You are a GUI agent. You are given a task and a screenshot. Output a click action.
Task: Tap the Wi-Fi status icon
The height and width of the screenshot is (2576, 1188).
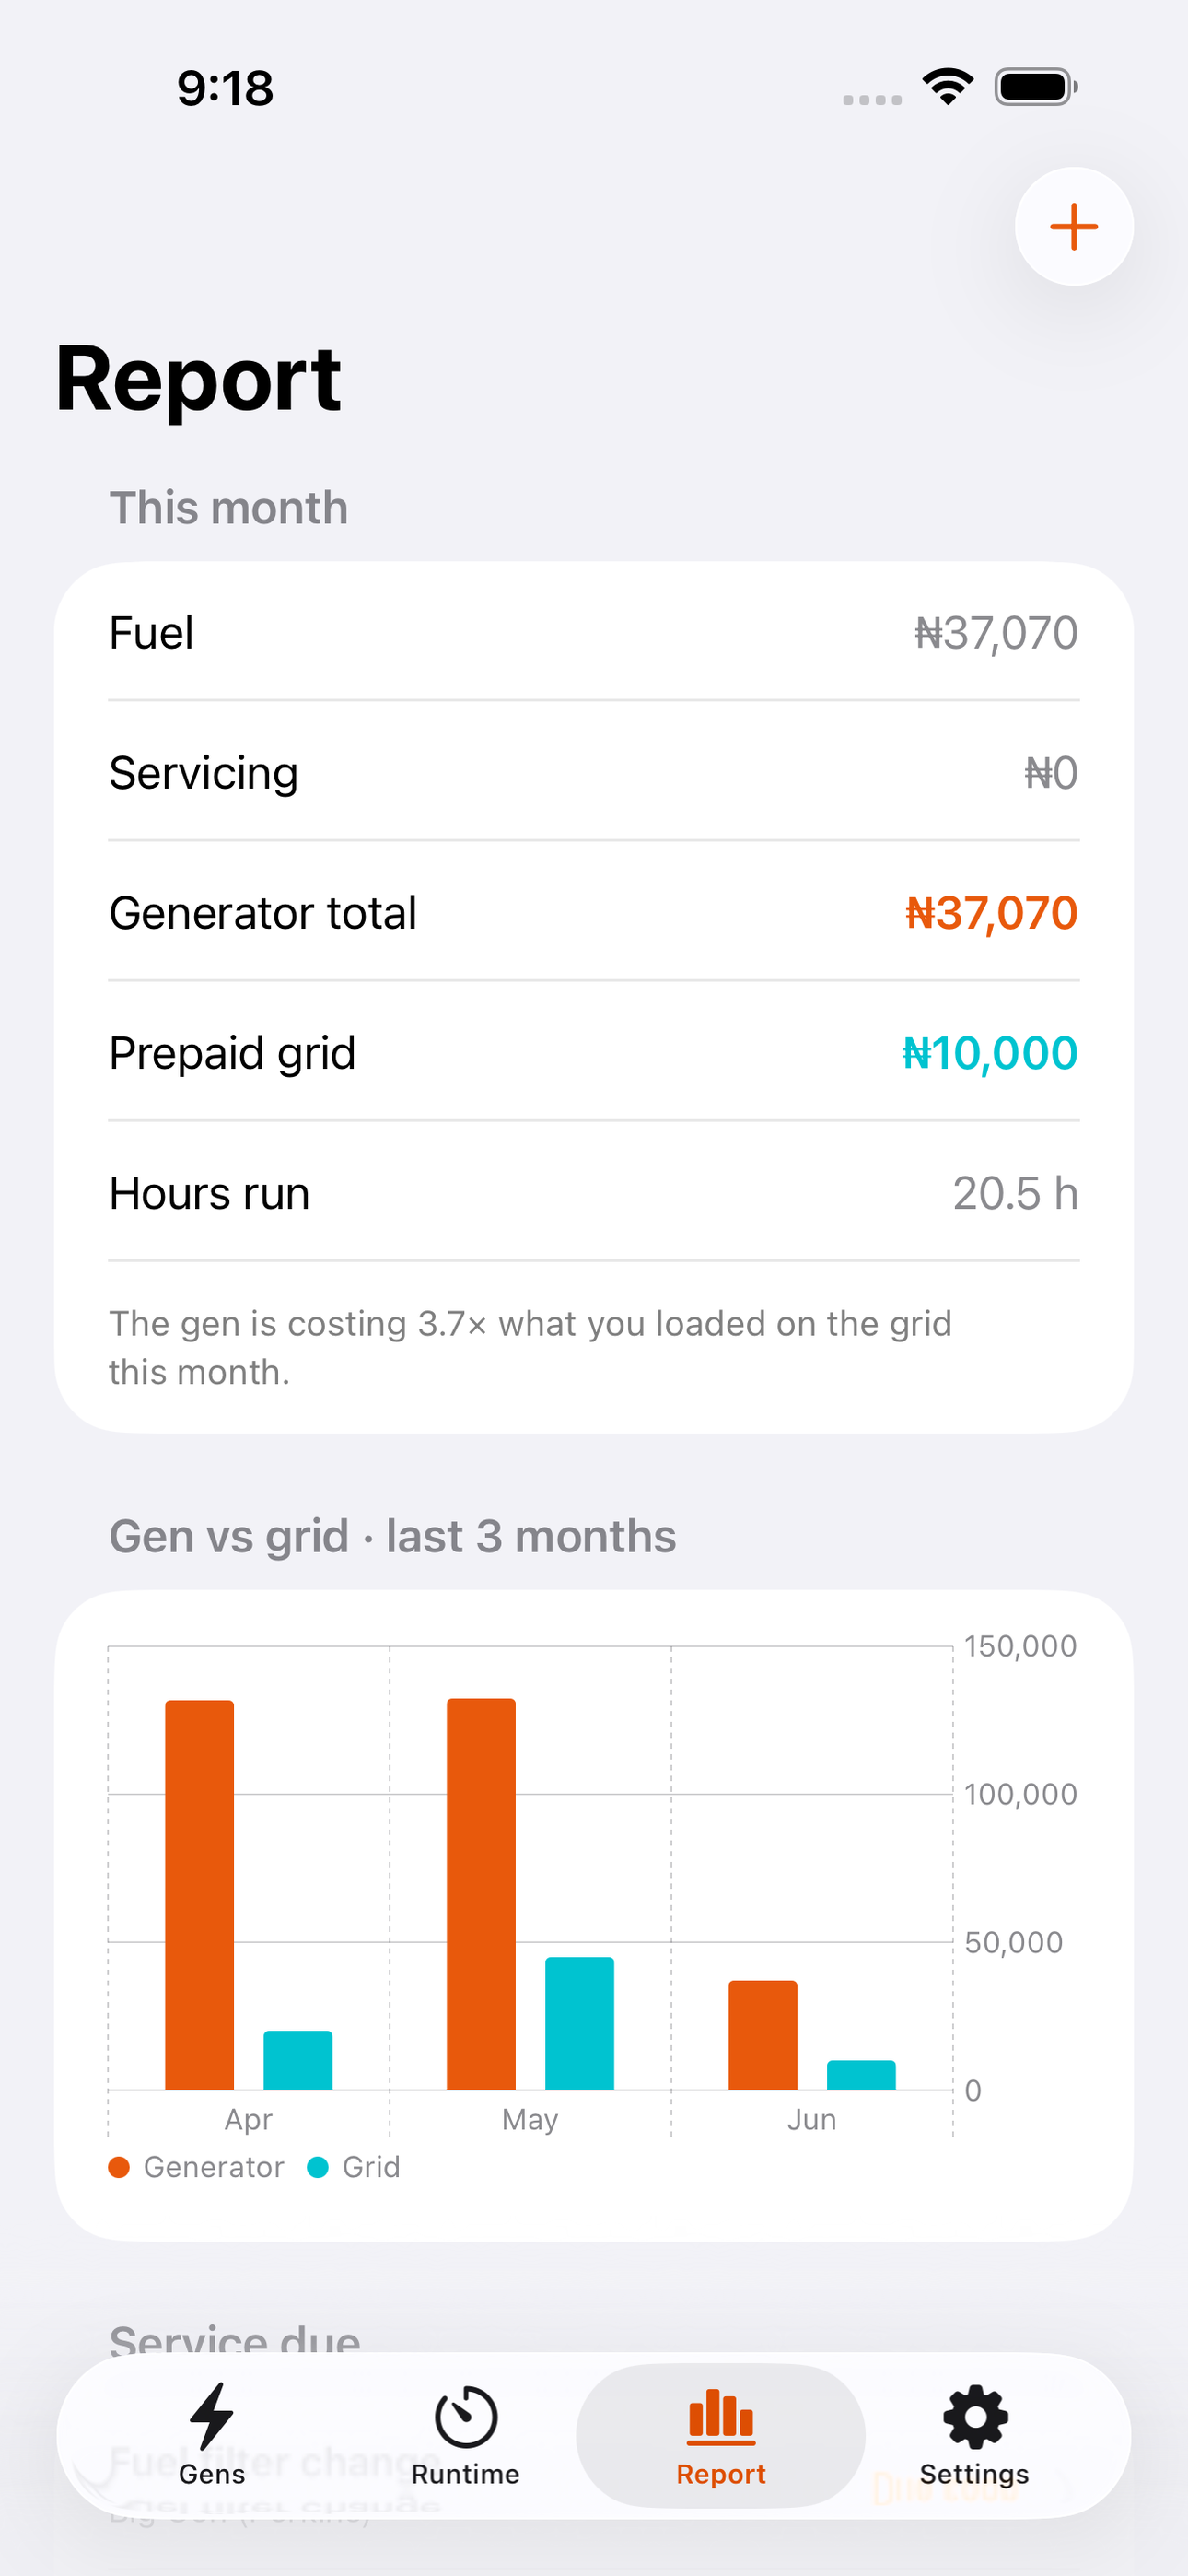pyautogui.click(x=948, y=87)
